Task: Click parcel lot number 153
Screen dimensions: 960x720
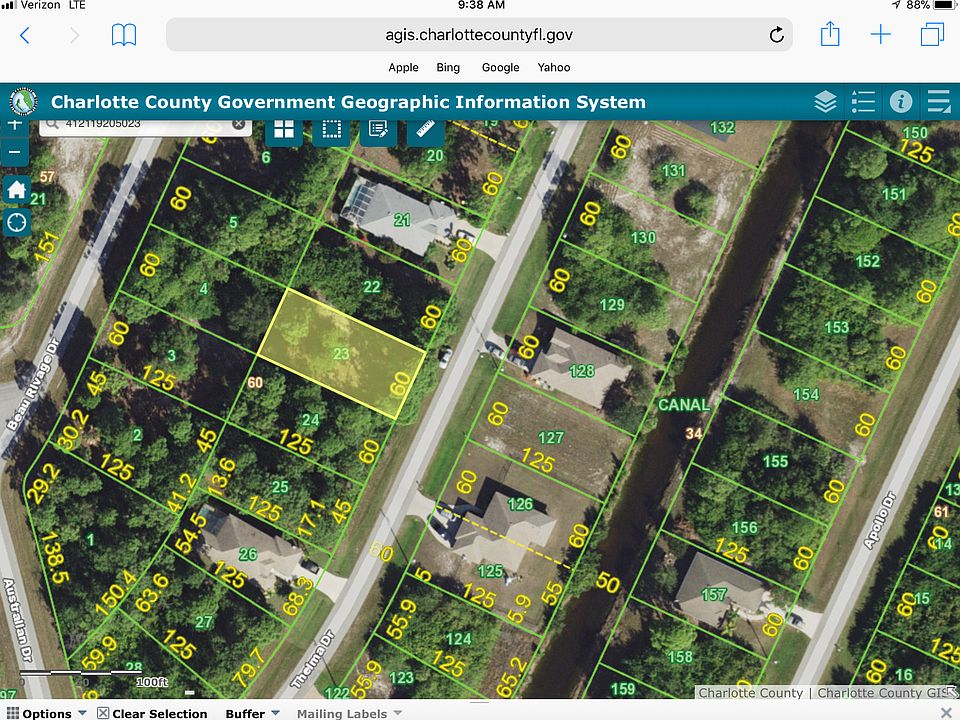Action: pos(836,328)
